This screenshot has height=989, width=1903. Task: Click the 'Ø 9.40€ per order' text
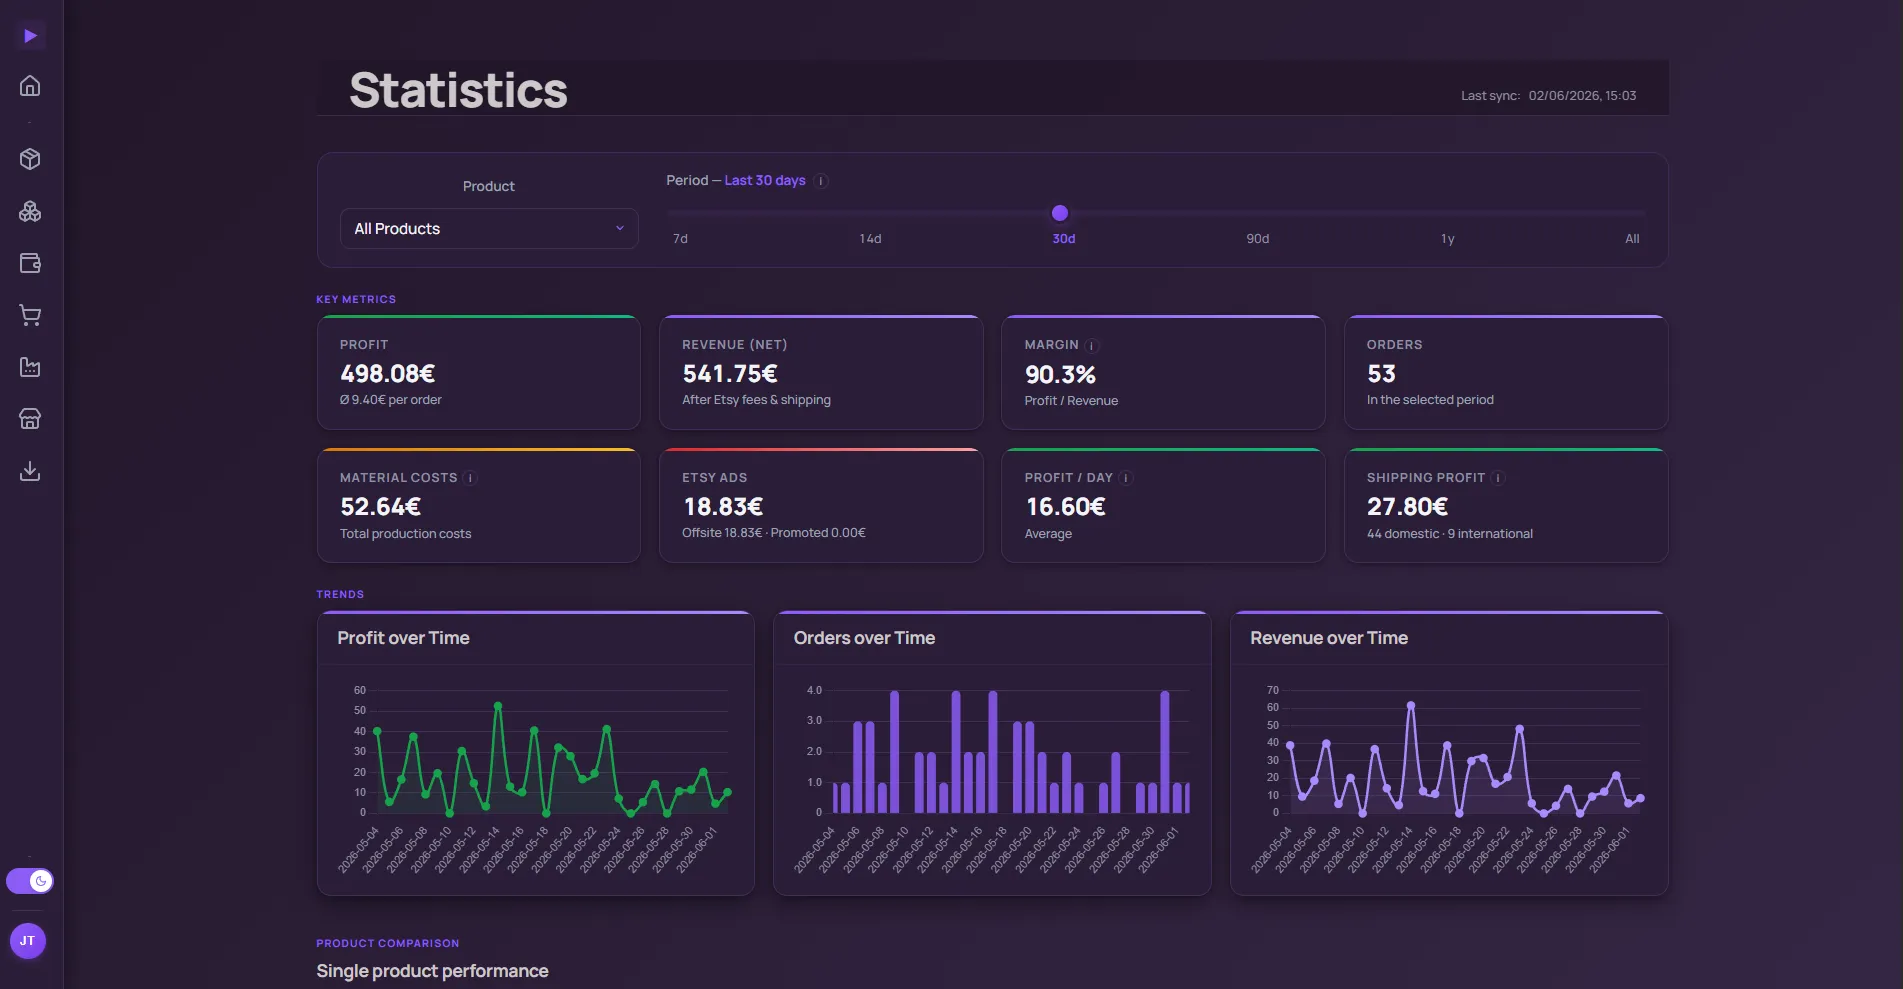[391, 400]
